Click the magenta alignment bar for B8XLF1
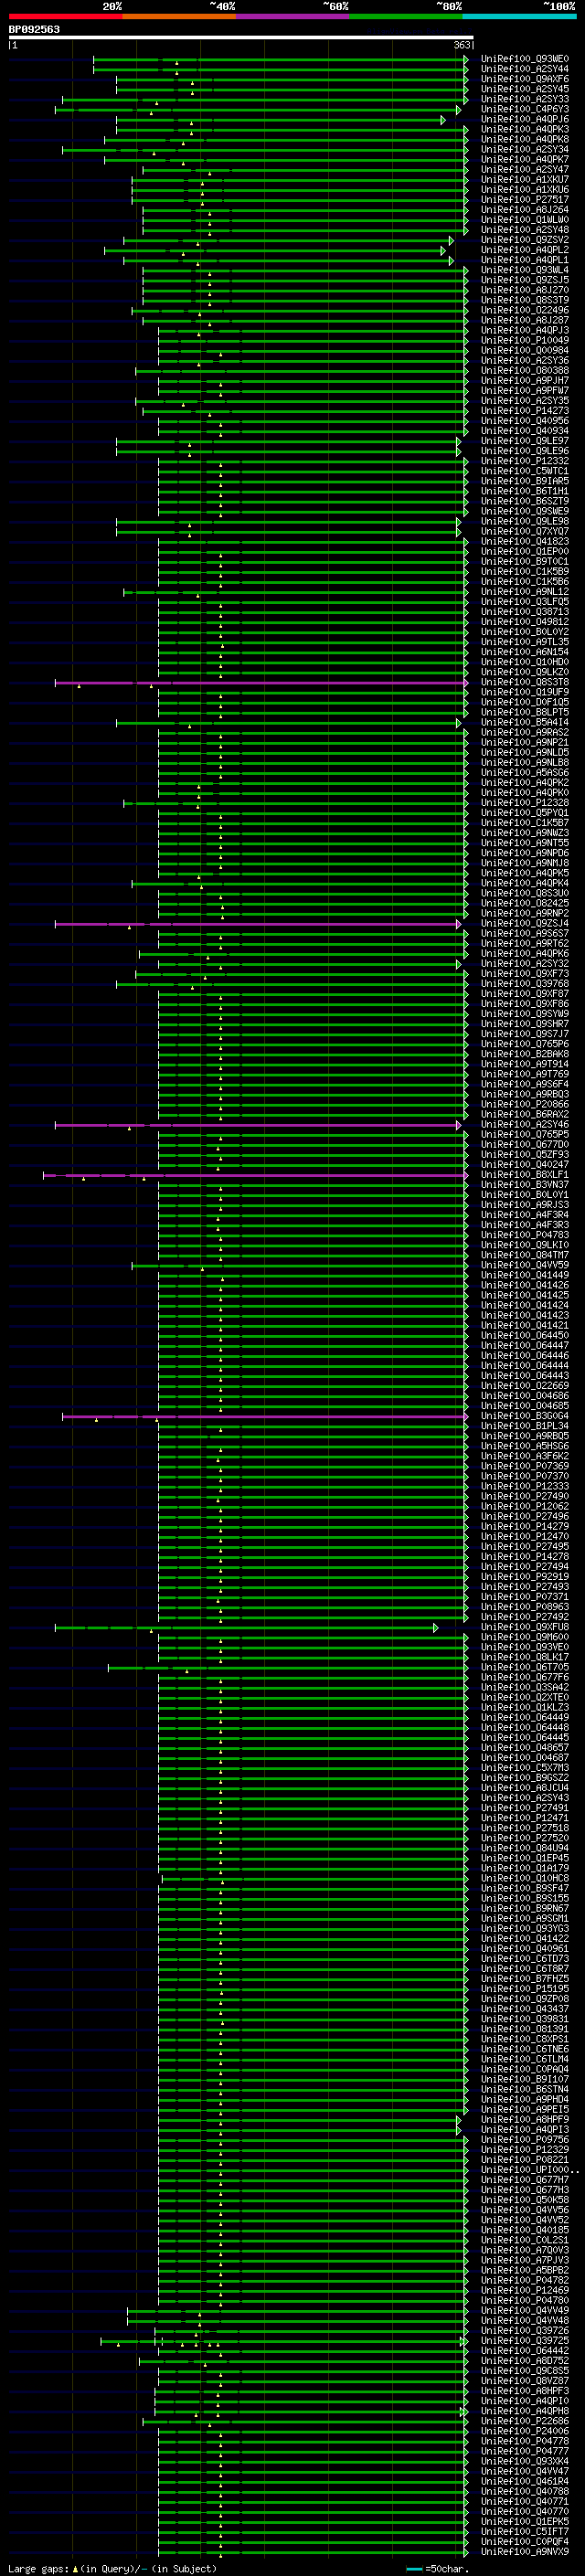 click(255, 1175)
